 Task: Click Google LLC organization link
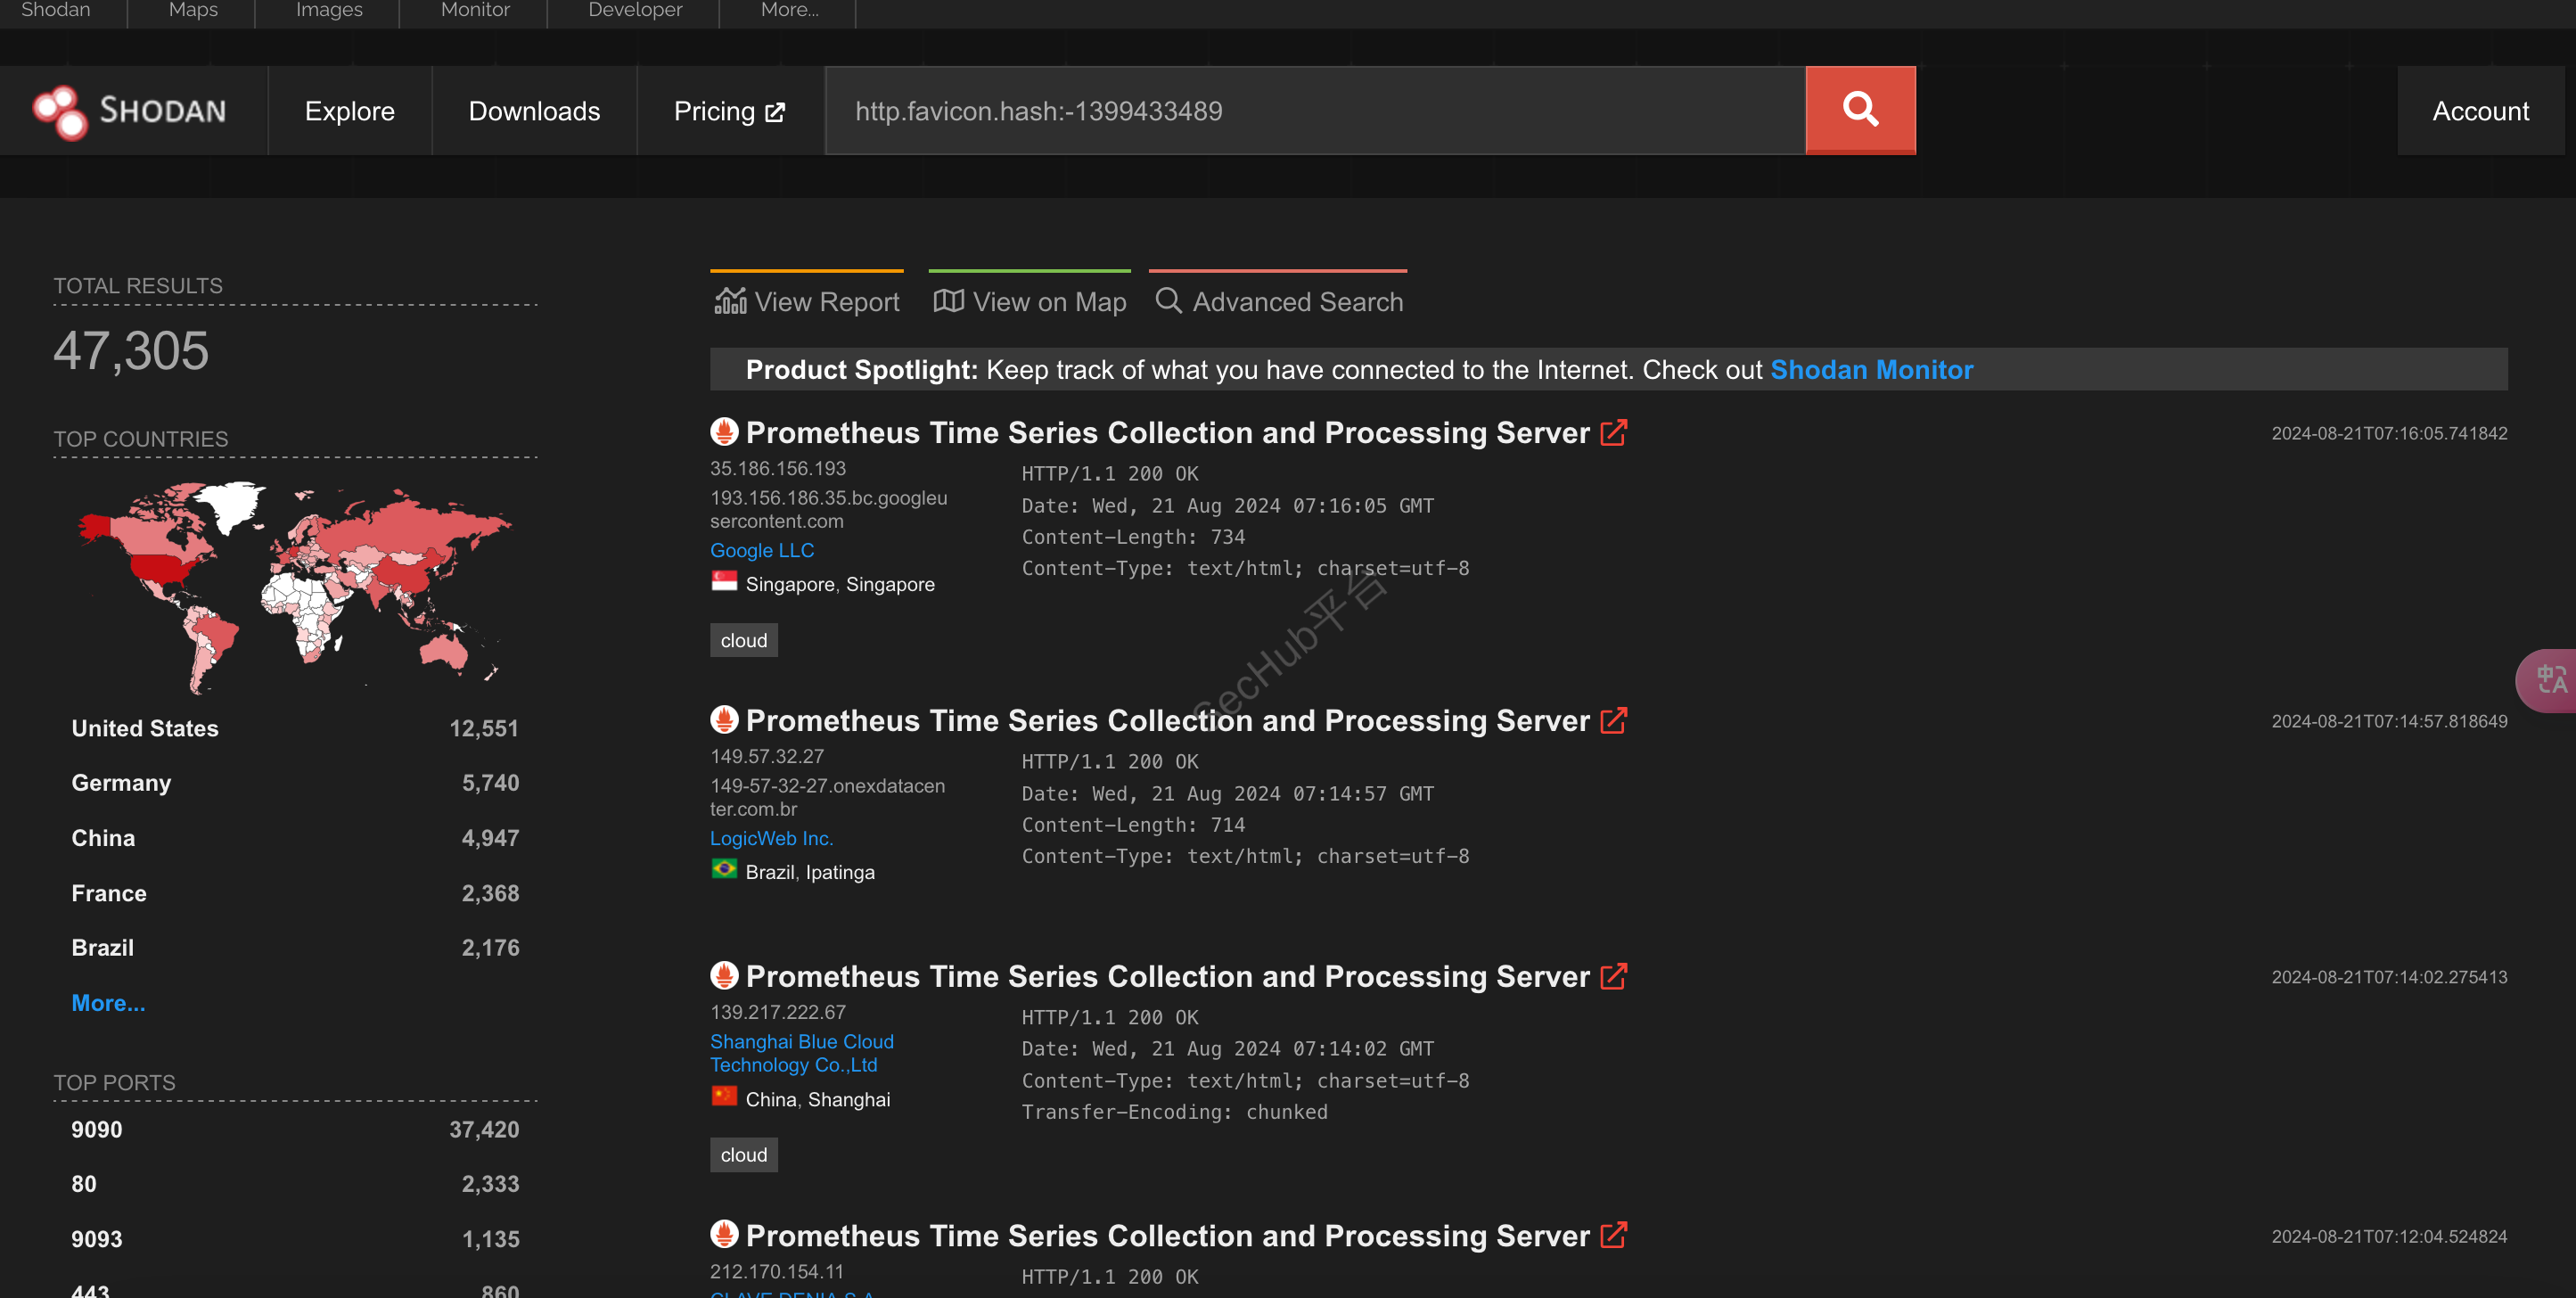point(761,550)
